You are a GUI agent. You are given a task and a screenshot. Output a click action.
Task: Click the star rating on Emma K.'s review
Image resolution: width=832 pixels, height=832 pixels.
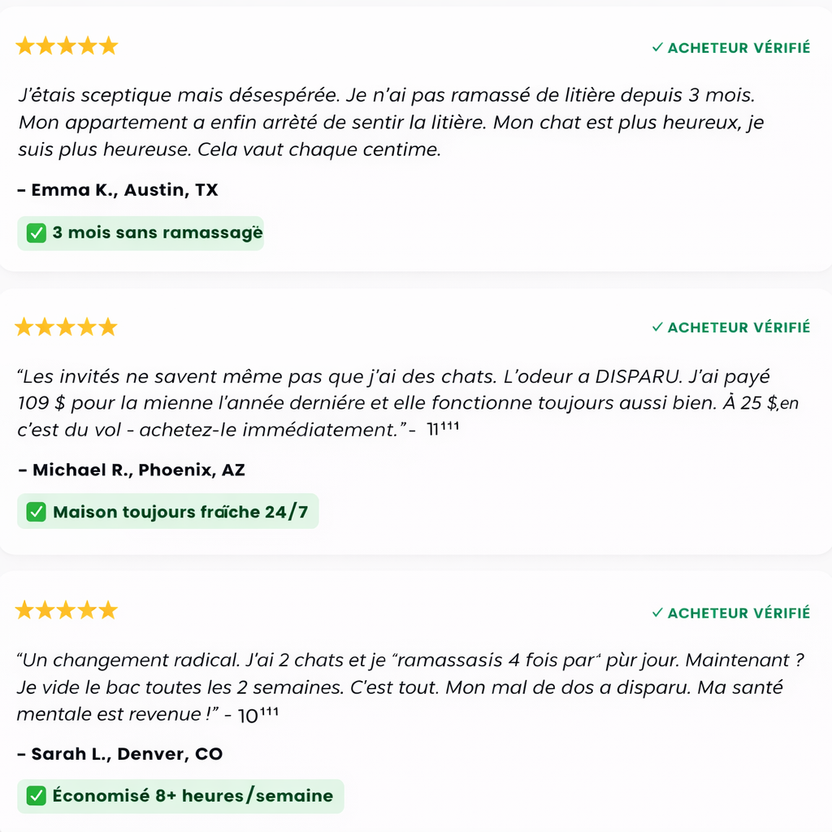[67, 46]
